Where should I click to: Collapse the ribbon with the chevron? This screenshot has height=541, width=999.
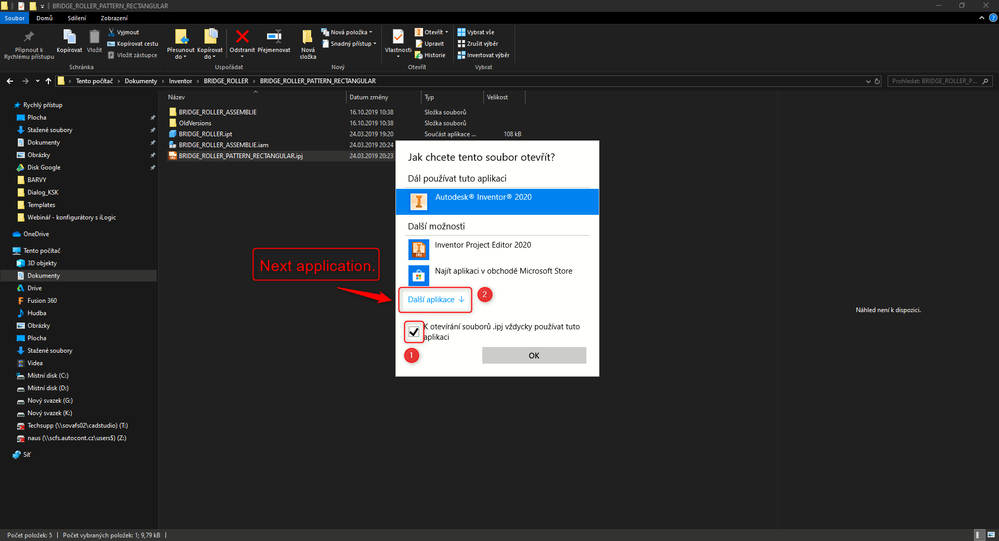click(x=981, y=18)
